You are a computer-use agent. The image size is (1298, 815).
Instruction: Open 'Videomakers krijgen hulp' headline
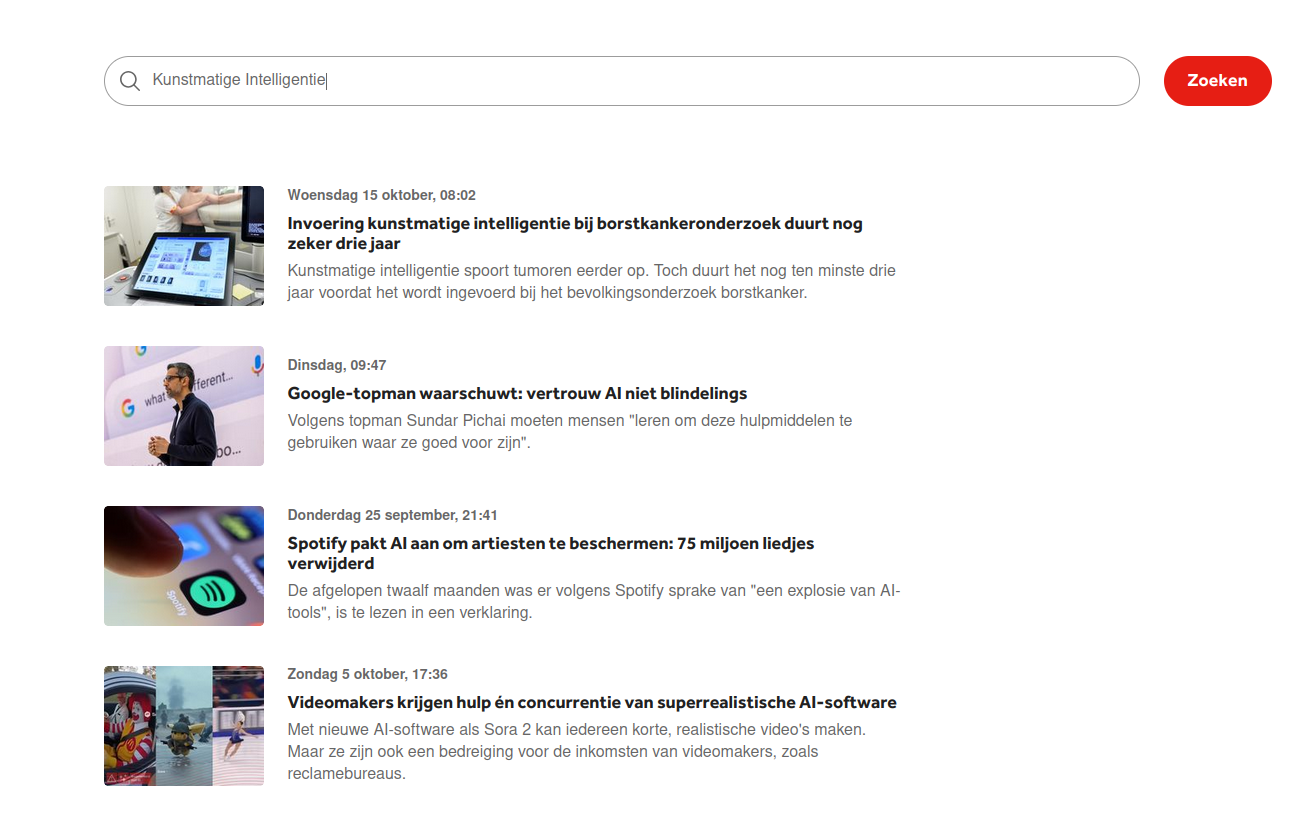(x=592, y=702)
